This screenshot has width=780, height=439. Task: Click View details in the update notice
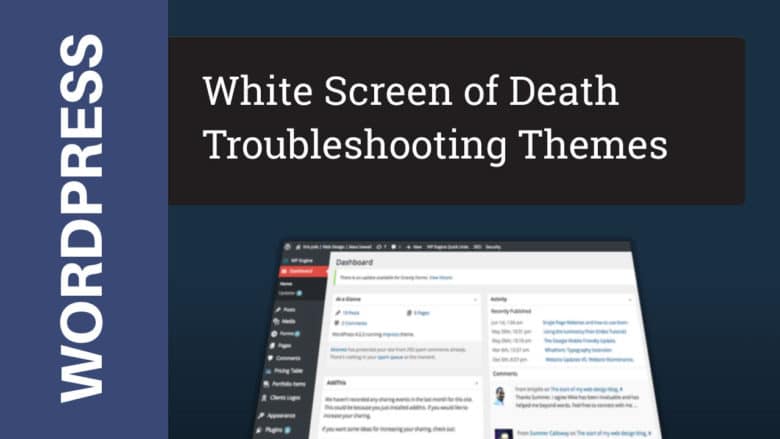441,277
